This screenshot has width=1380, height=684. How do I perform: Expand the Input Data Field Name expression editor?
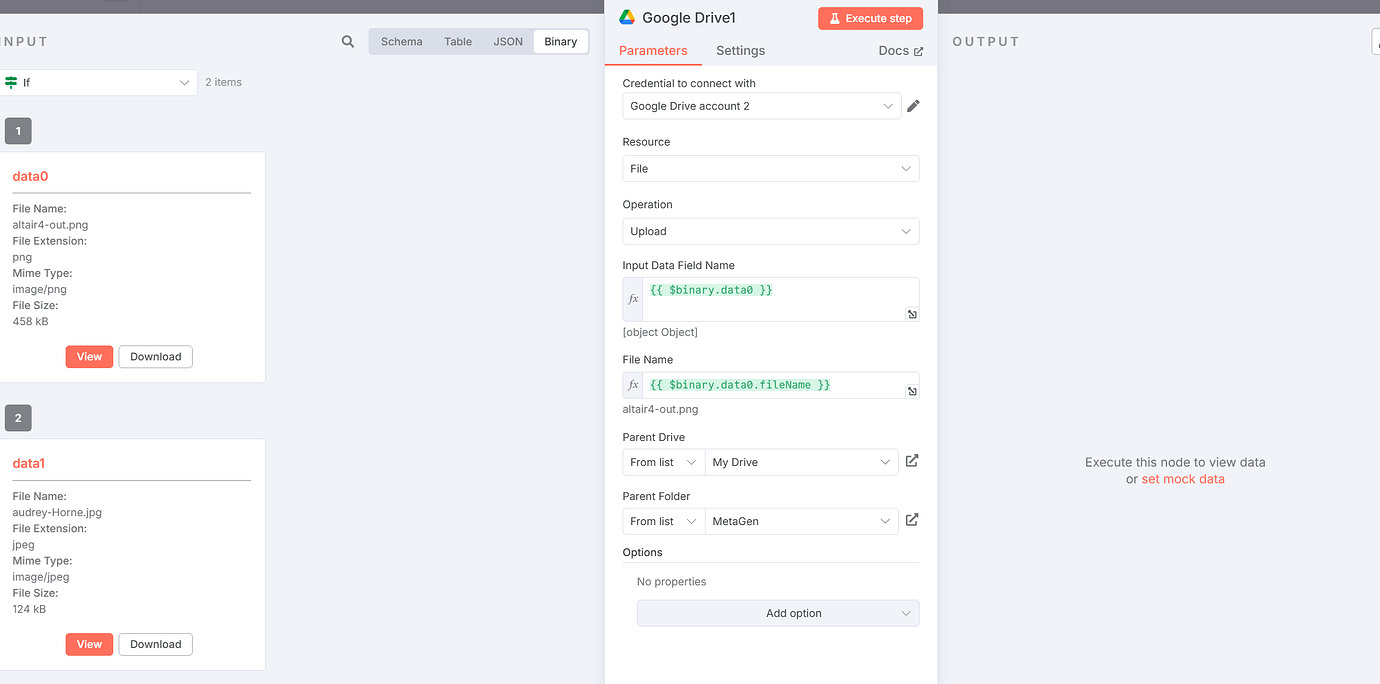[912, 314]
